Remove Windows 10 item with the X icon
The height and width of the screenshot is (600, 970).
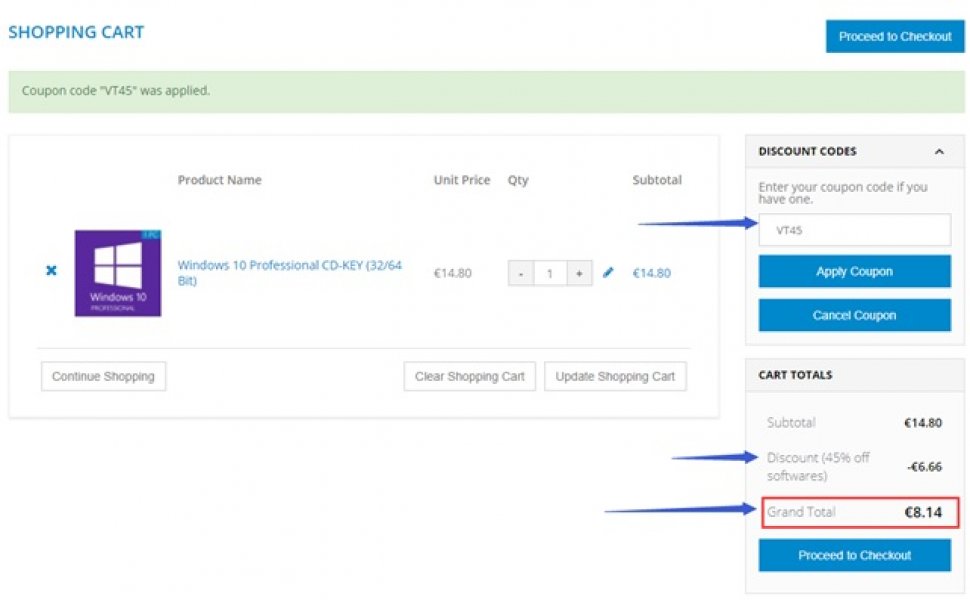[51, 270]
